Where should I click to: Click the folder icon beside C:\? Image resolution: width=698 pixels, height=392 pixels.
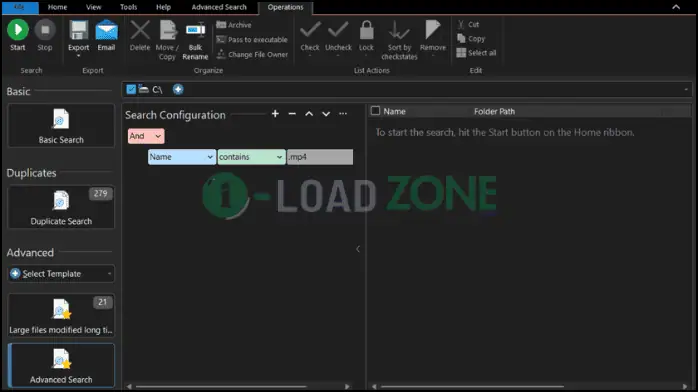(x=143, y=89)
